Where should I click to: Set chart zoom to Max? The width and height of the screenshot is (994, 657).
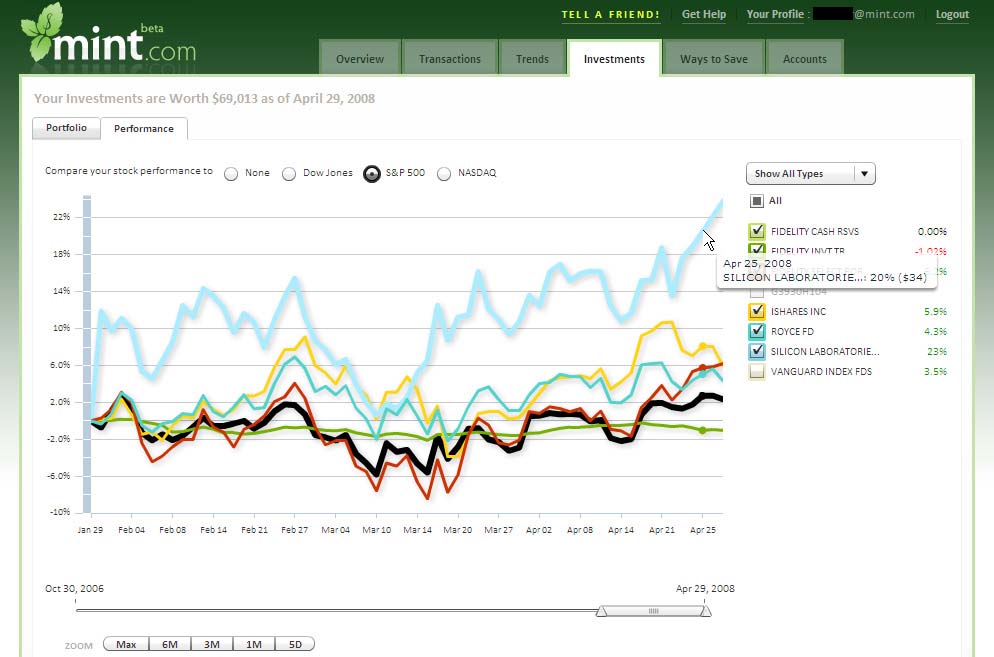pos(124,644)
